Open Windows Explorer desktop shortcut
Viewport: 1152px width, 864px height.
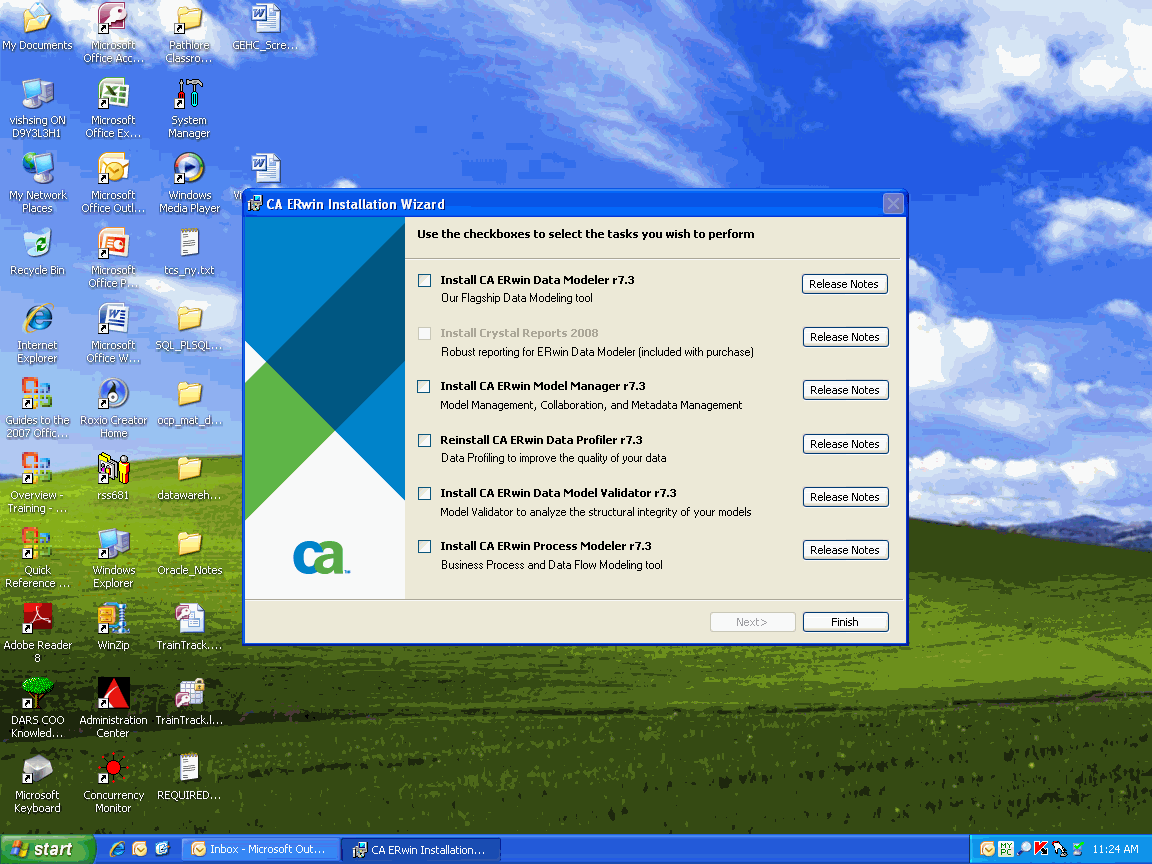pos(113,557)
